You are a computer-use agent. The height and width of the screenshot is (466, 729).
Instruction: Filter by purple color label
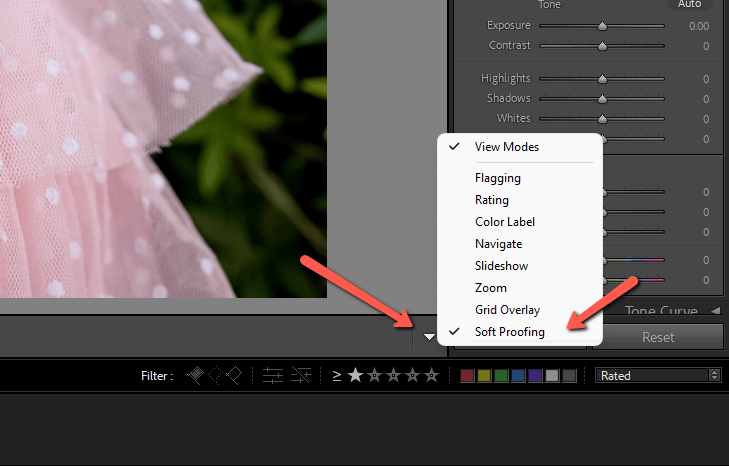(535, 376)
